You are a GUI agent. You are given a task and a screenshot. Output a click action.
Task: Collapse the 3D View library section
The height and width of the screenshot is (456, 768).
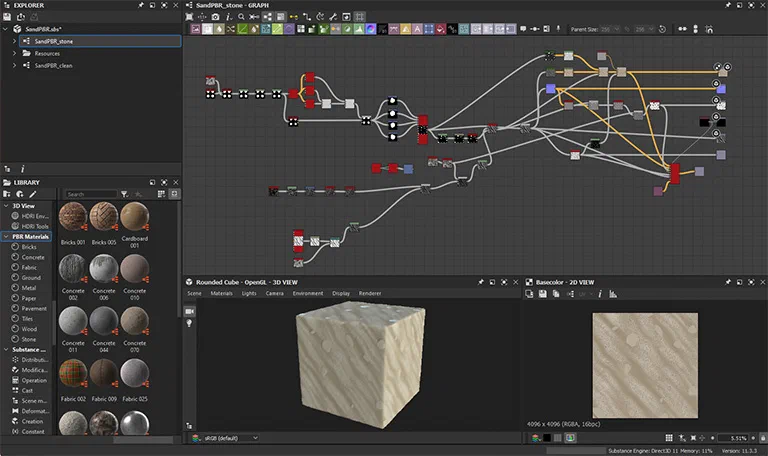click(6, 206)
